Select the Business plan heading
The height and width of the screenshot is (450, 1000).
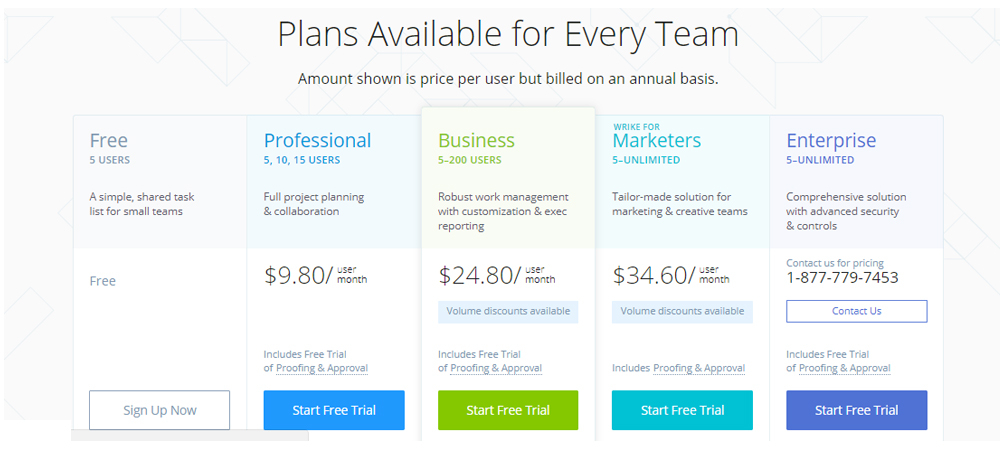point(476,140)
